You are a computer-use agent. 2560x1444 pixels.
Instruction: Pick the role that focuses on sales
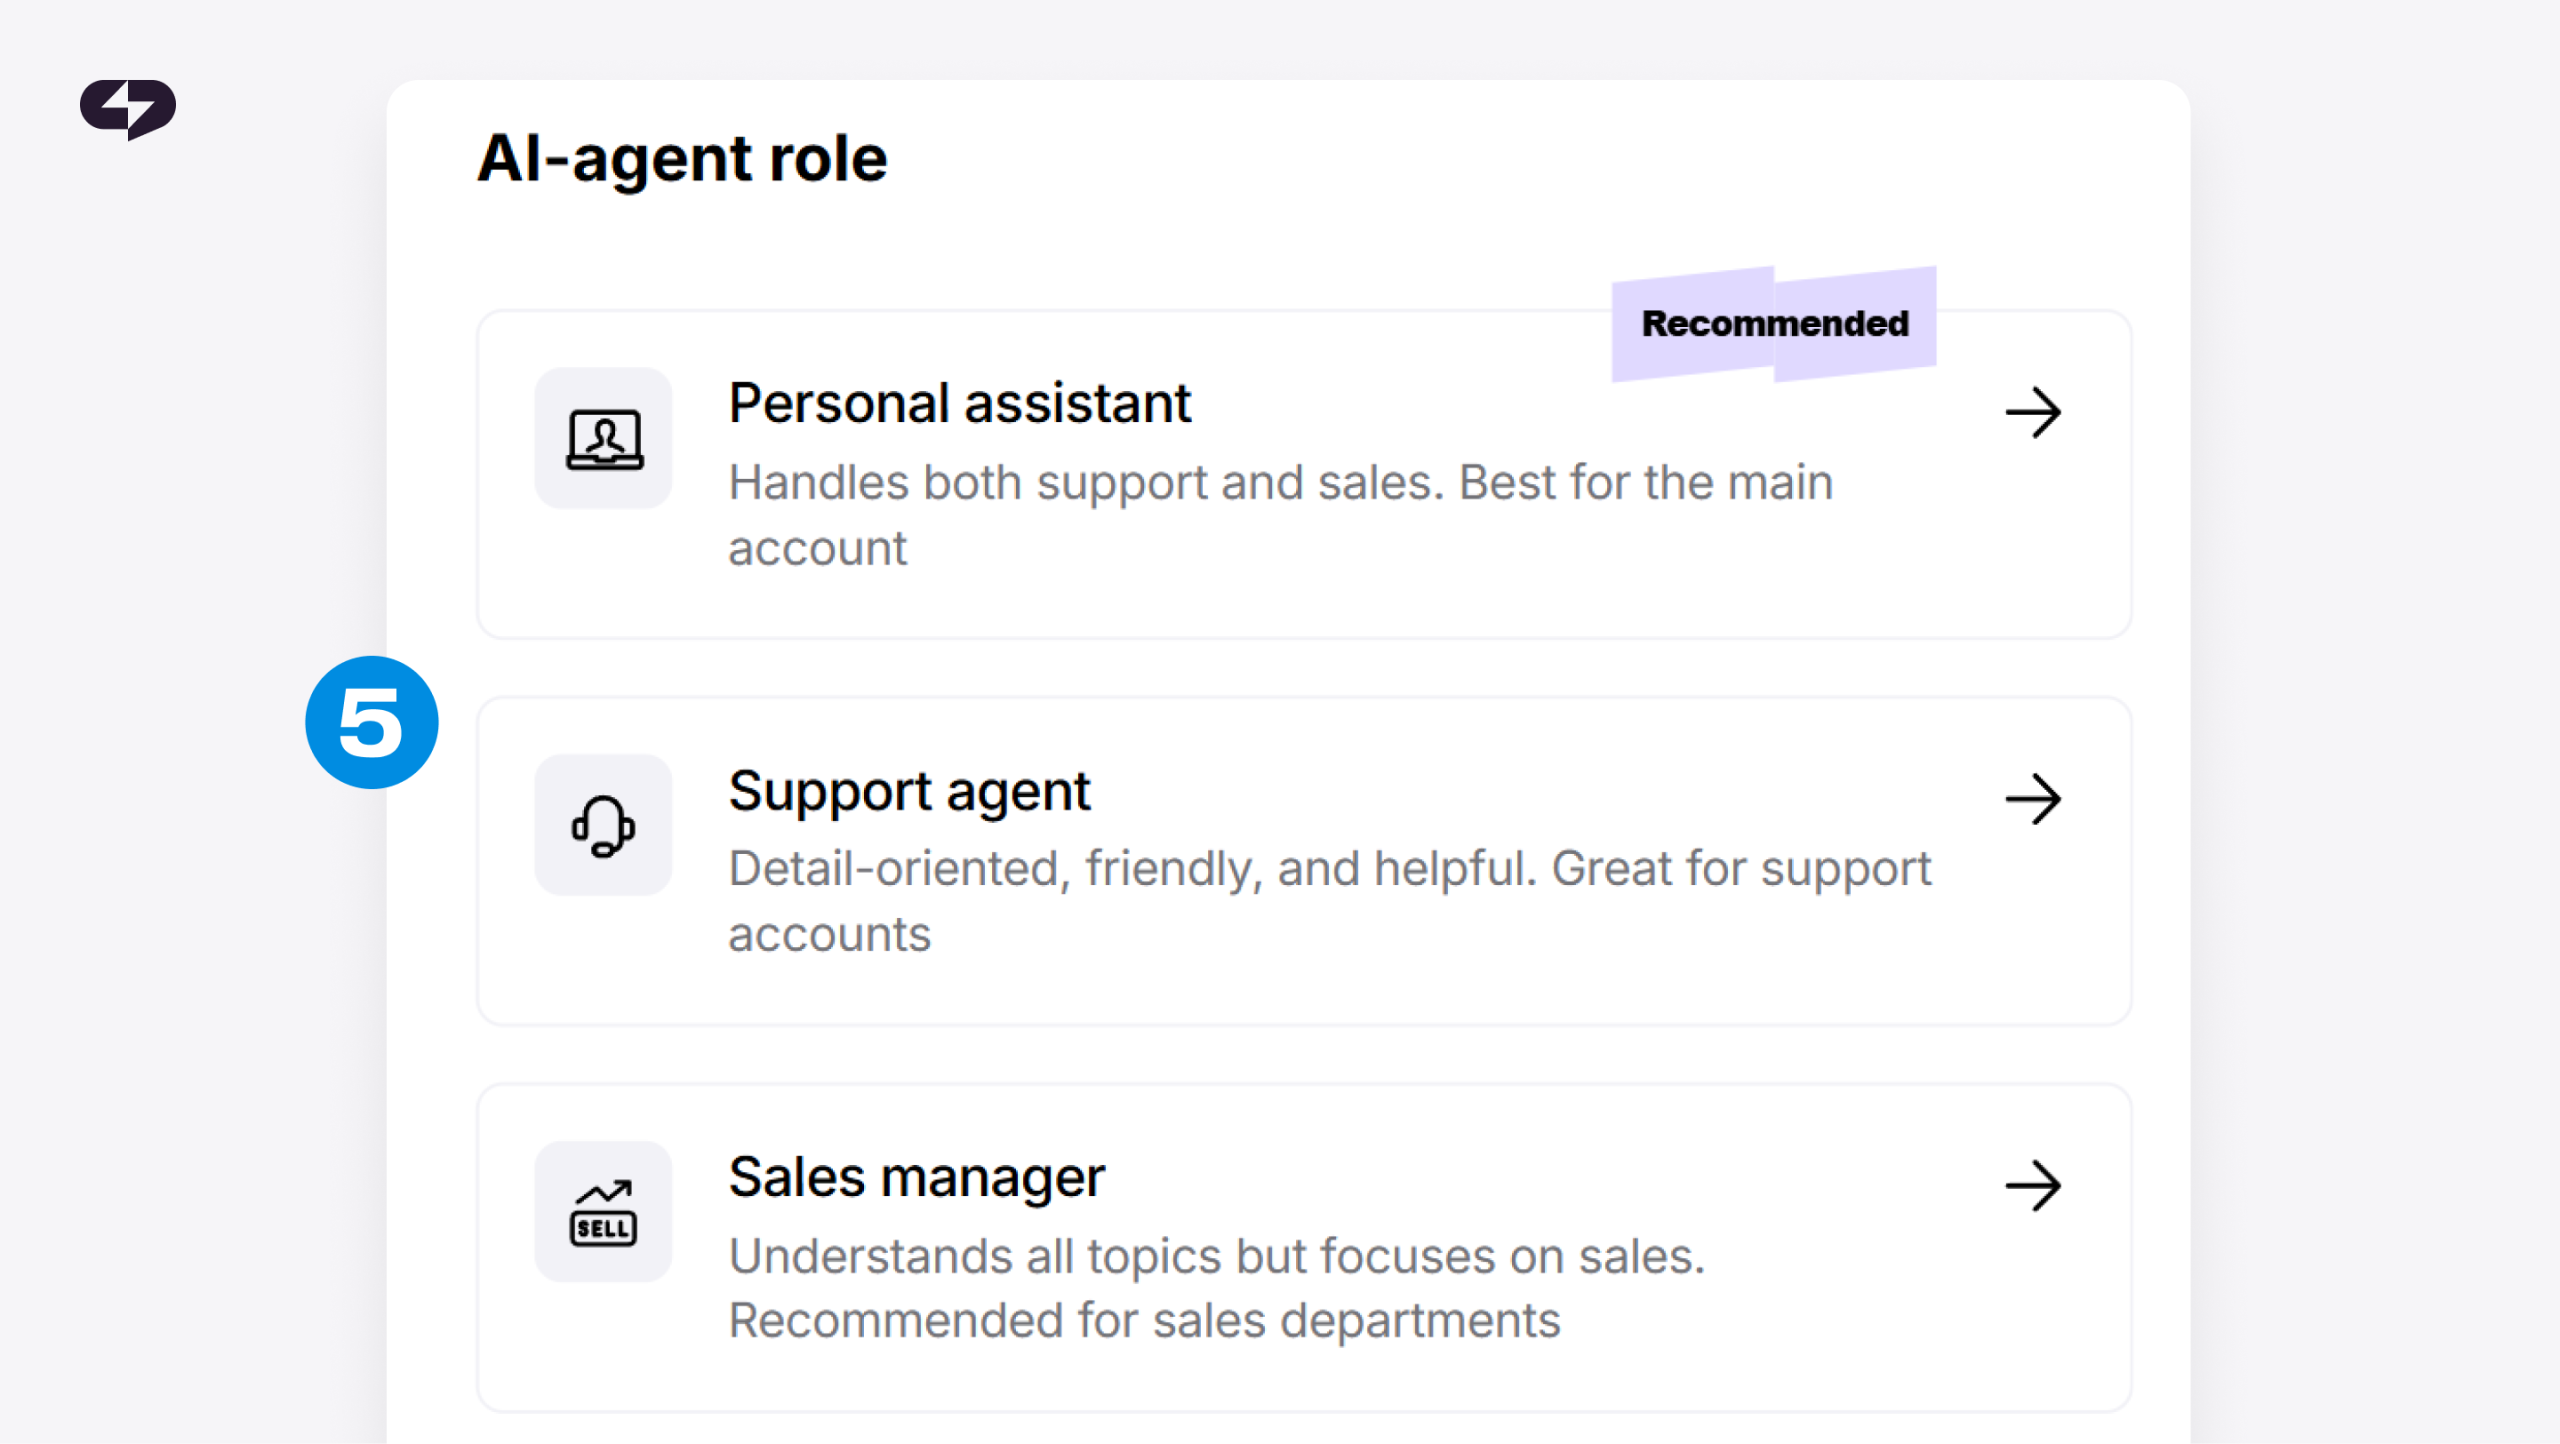[1304, 1248]
